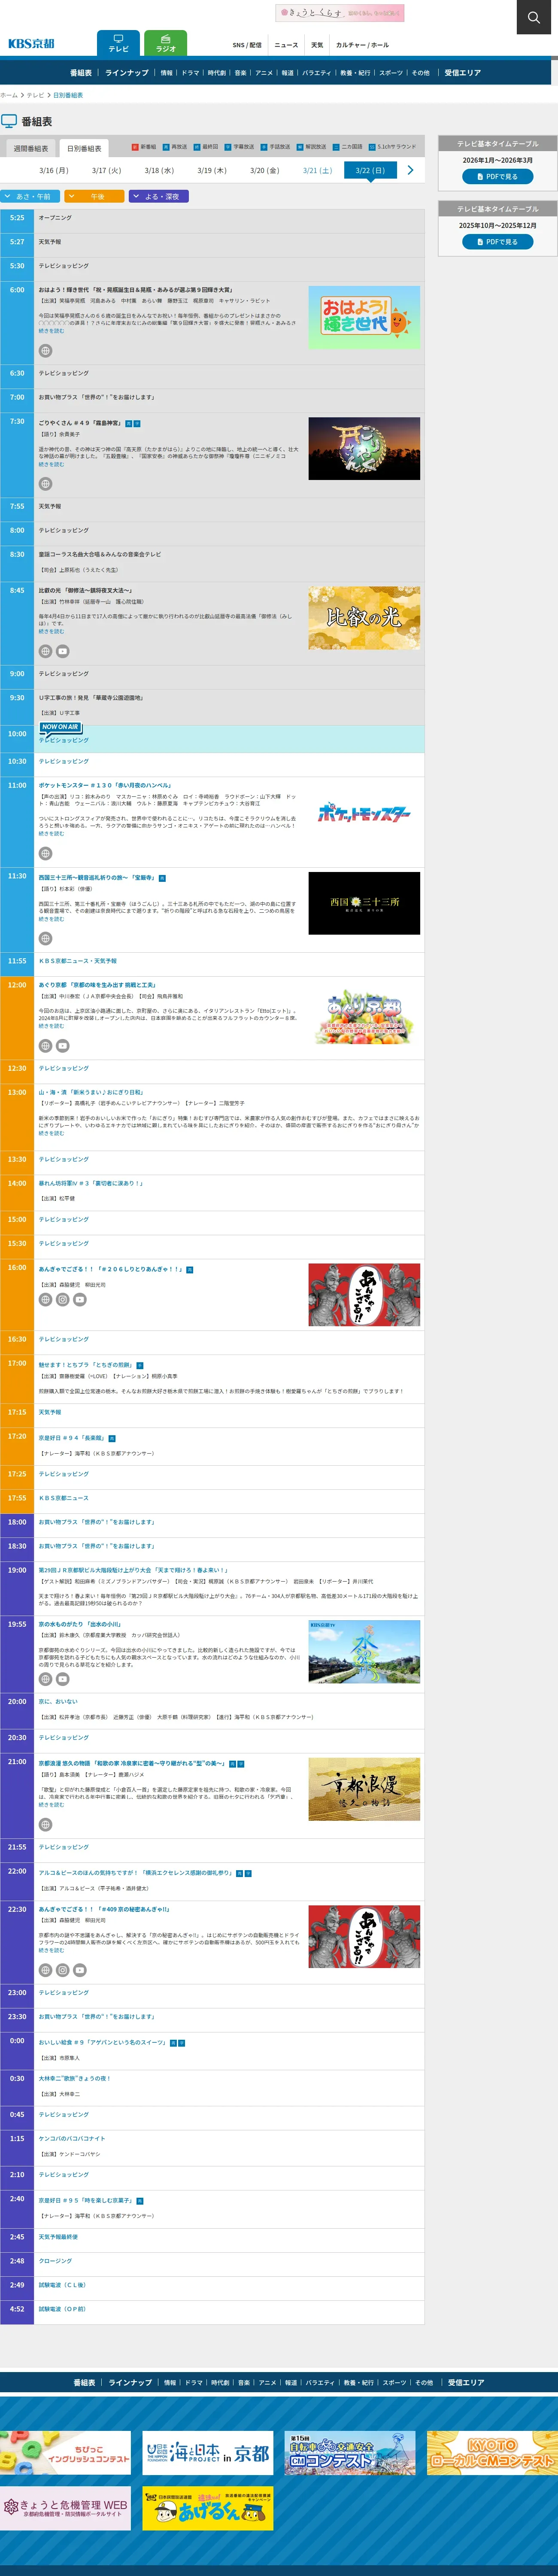Open top ラインナップ menu item

(x=127, y=72)
